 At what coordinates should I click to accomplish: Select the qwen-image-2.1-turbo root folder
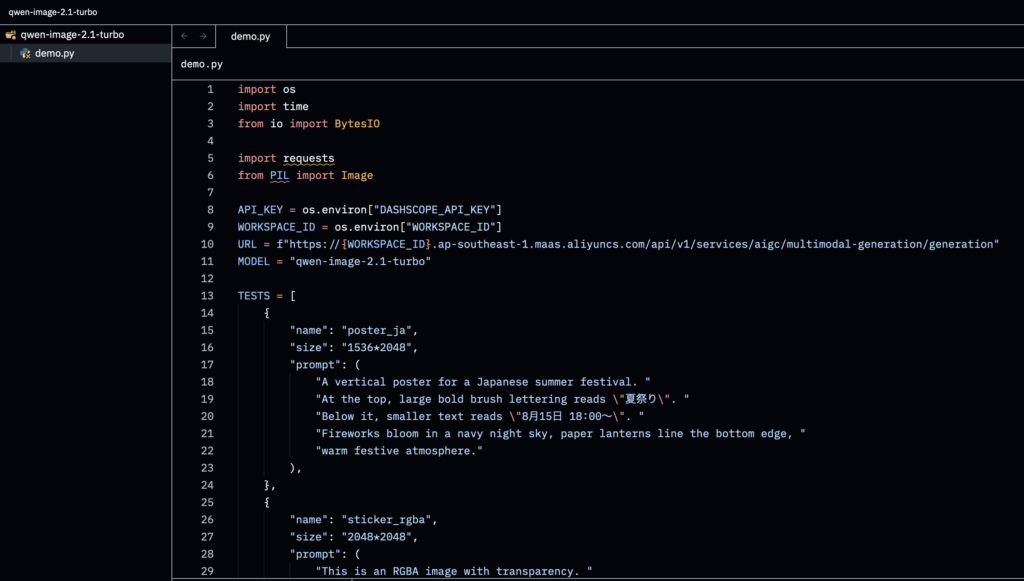click(85, 35)
